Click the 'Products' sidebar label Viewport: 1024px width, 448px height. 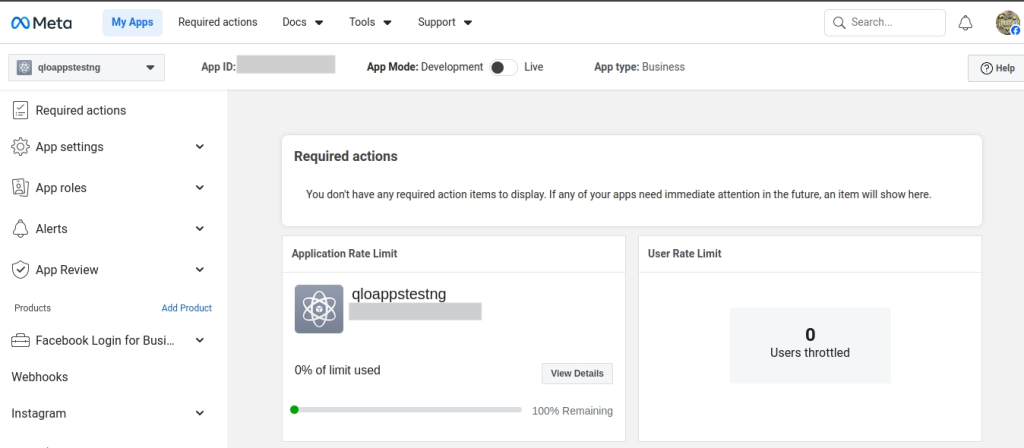pyautogui.click(x=33, y=308)
